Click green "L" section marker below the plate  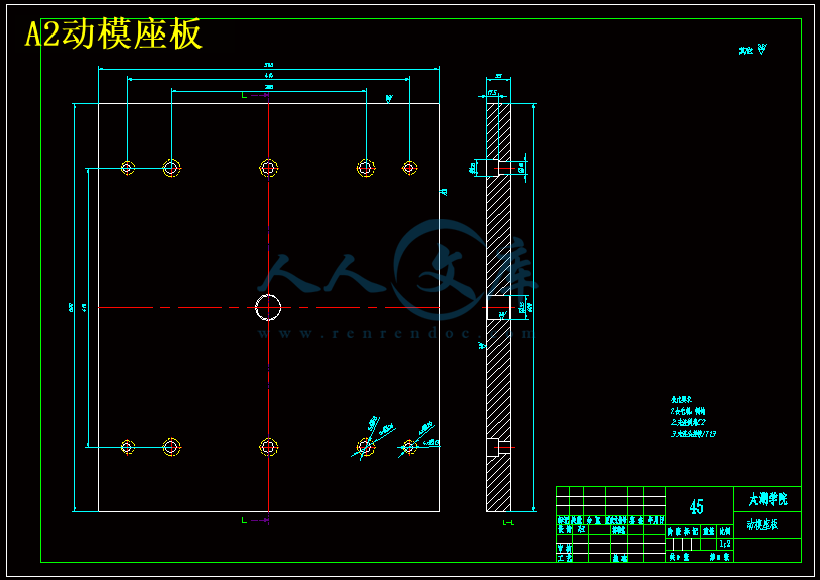244,520
